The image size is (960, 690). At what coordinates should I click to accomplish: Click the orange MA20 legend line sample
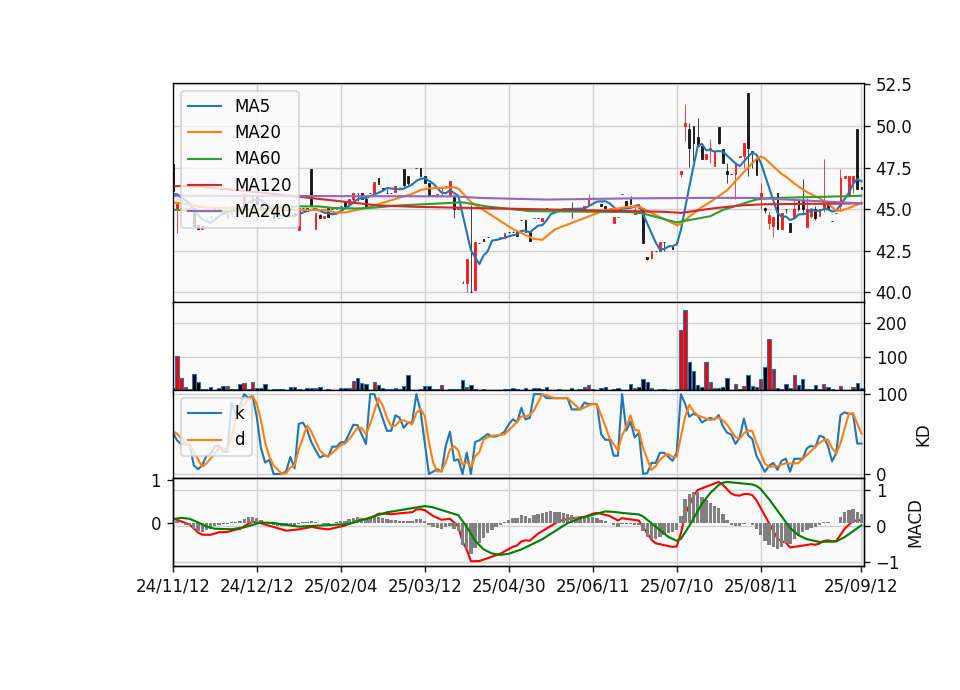204,132
